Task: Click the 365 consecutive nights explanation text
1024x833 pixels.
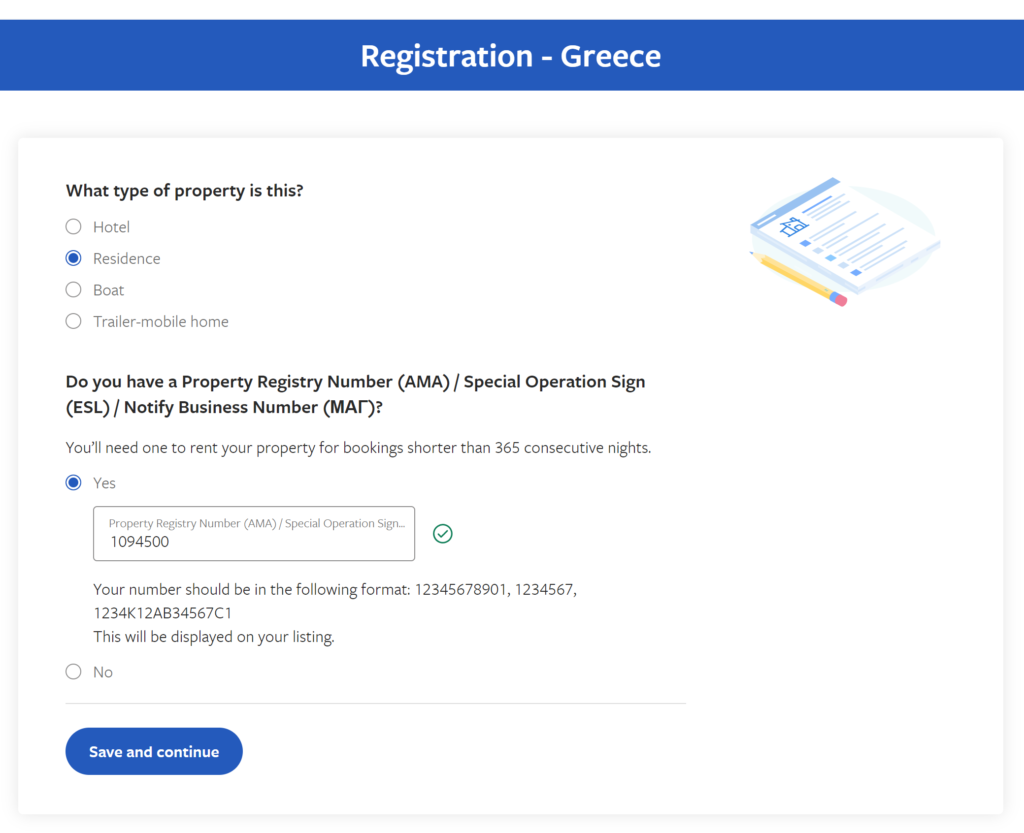Action: tap(358, 447)
